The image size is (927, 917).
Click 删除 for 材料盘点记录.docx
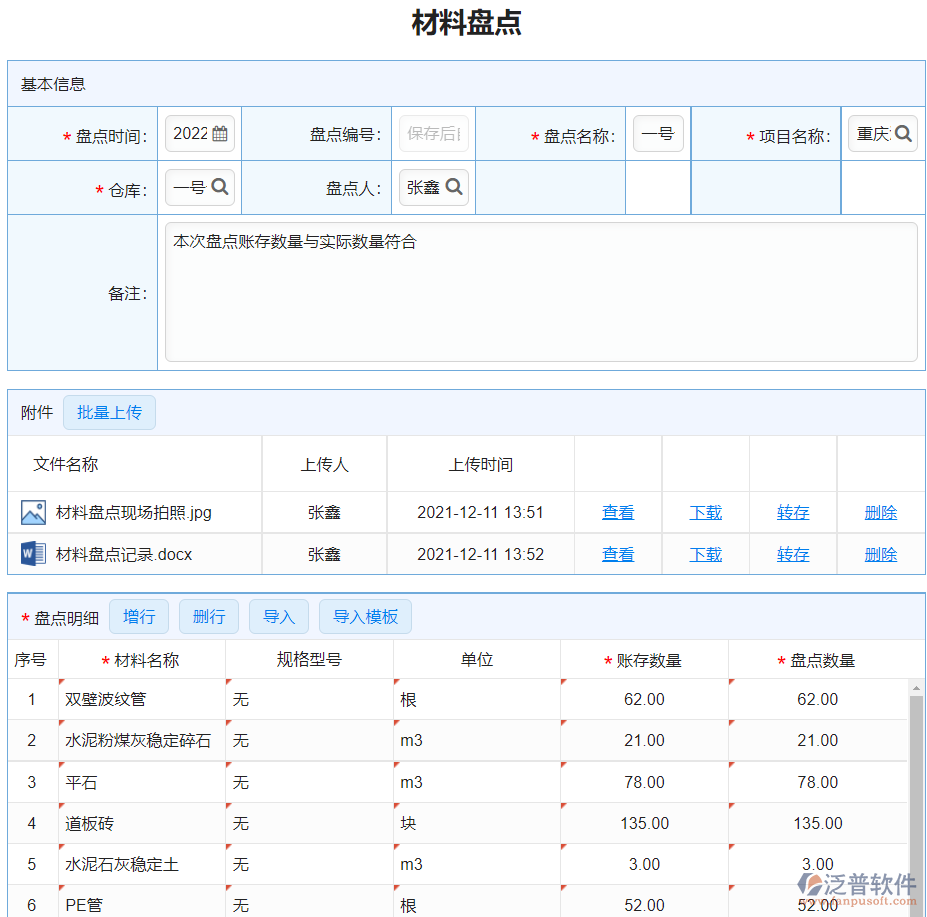coord(881,554)
